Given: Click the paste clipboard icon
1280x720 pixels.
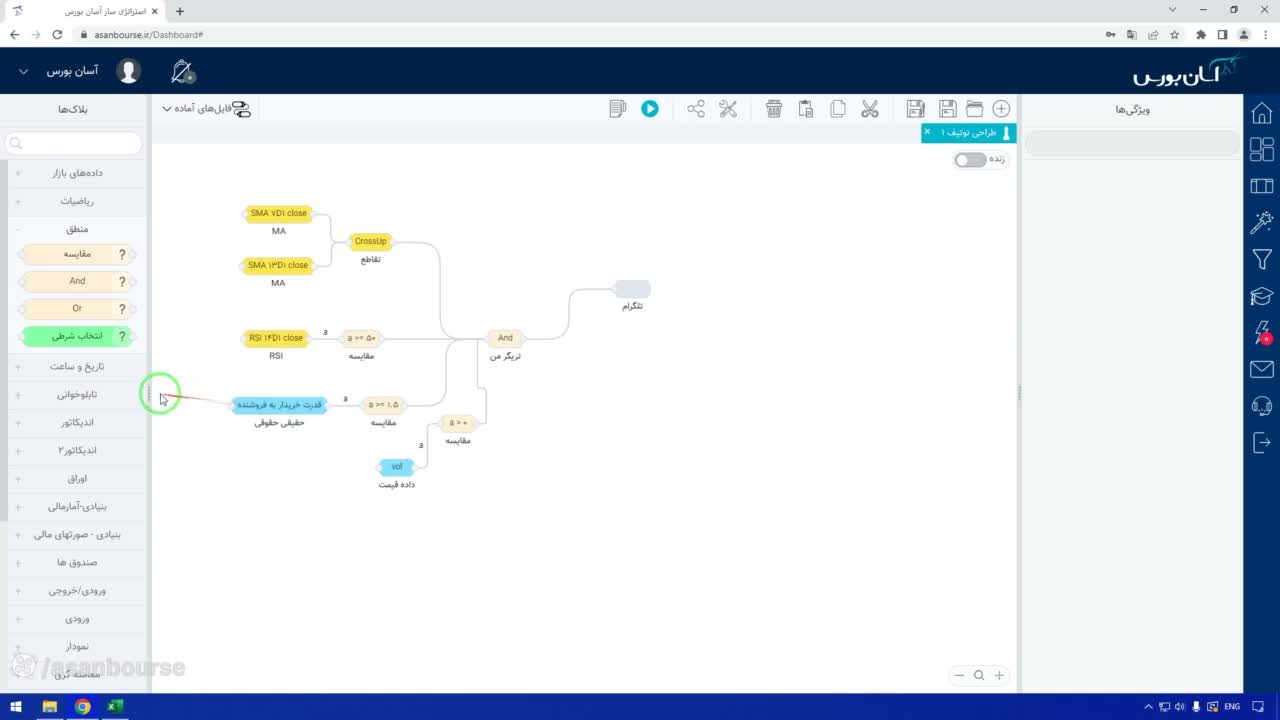Looking at the screenshot, I should pyautogui.click(x=806, y=109).
